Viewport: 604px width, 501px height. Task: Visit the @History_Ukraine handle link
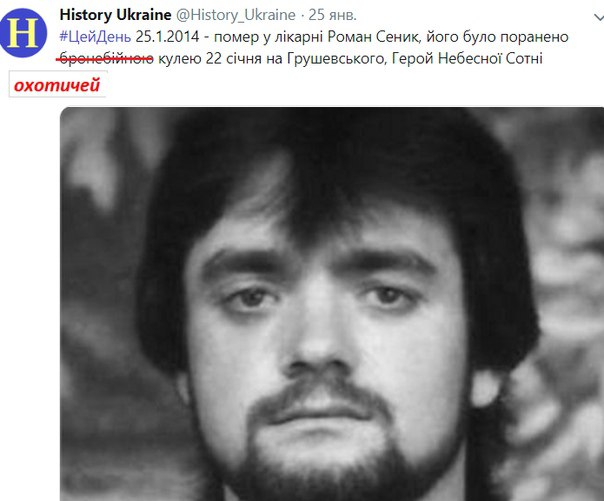[x=236, y=15]
